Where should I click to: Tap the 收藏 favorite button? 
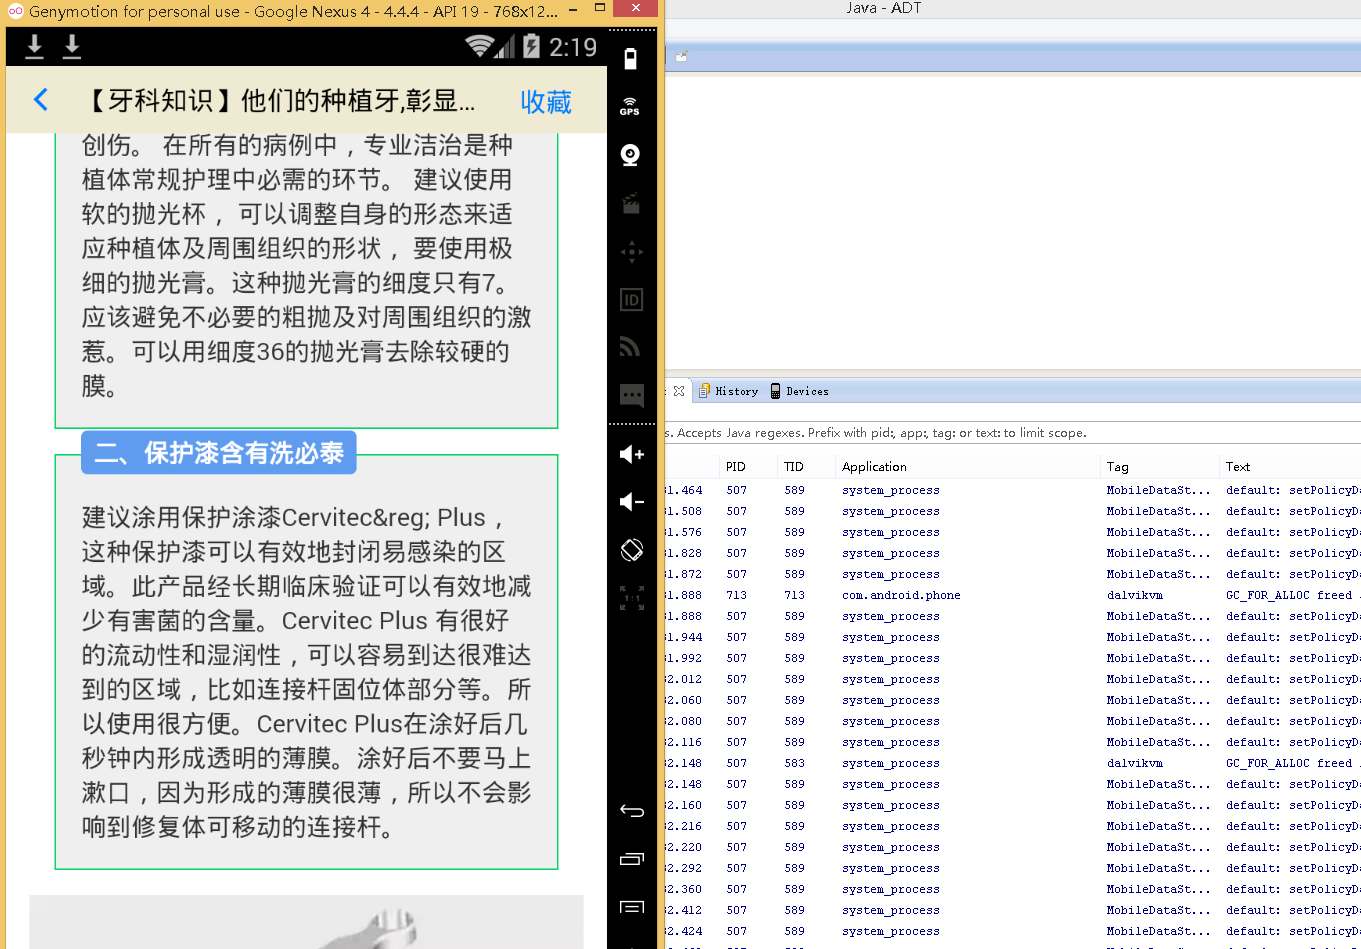coord(546,102)
